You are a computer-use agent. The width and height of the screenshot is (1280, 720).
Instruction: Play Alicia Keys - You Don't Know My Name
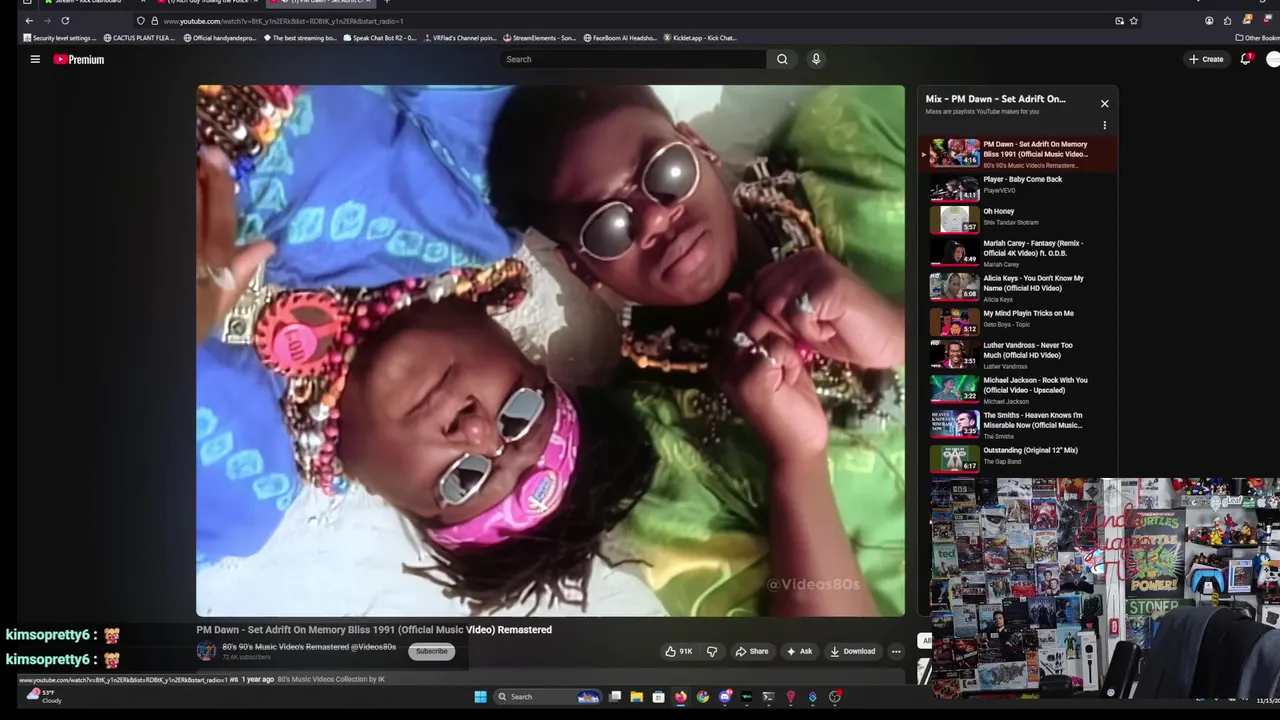click(x=1018, y=287)
